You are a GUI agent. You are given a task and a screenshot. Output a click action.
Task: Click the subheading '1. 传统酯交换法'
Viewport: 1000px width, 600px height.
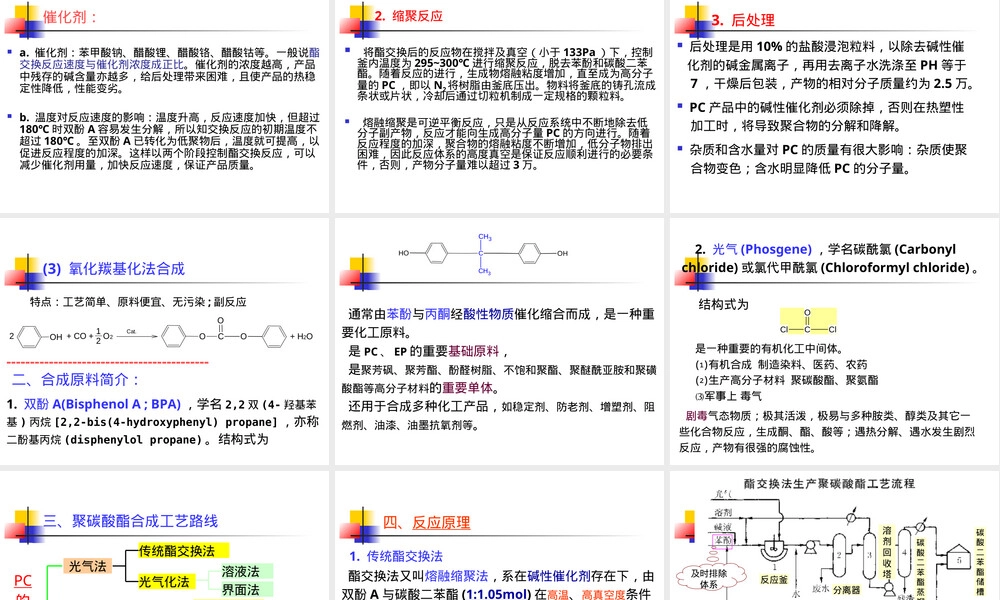[x=396, y=556]
